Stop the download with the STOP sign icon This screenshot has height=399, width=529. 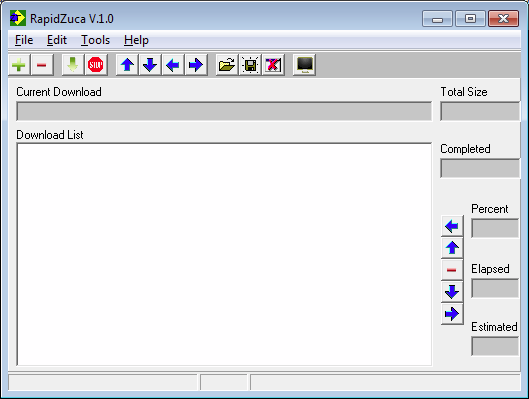[x=96, y=65]
